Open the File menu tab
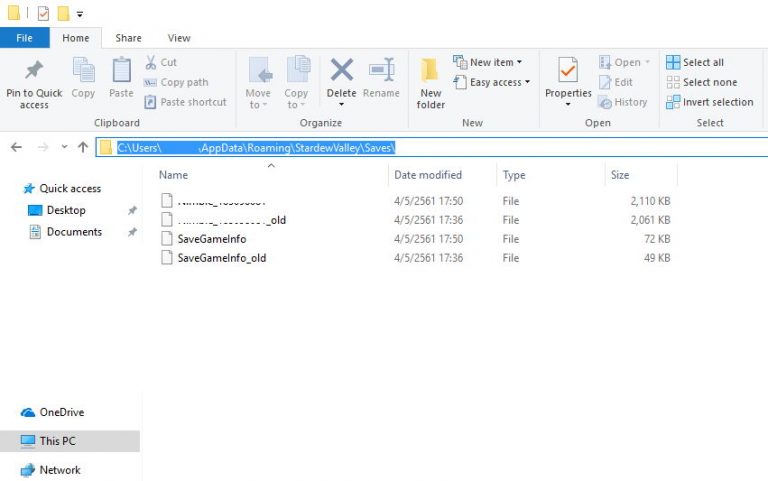 [24, 38]
